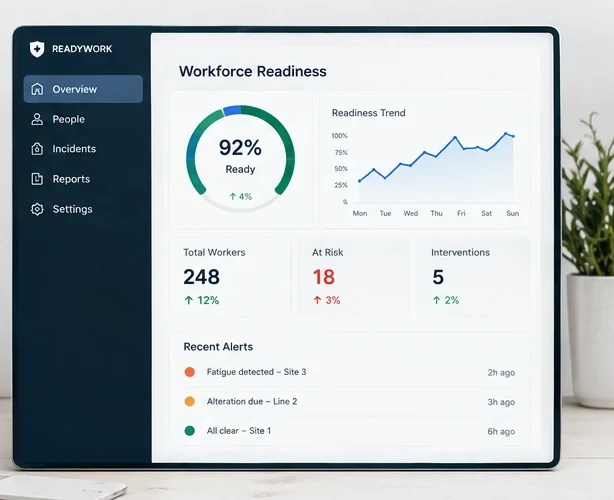Click the 2h ago timestamp
Image resolution: width=614 pixels, height=500 pixels.
click(x=501, y=372)
